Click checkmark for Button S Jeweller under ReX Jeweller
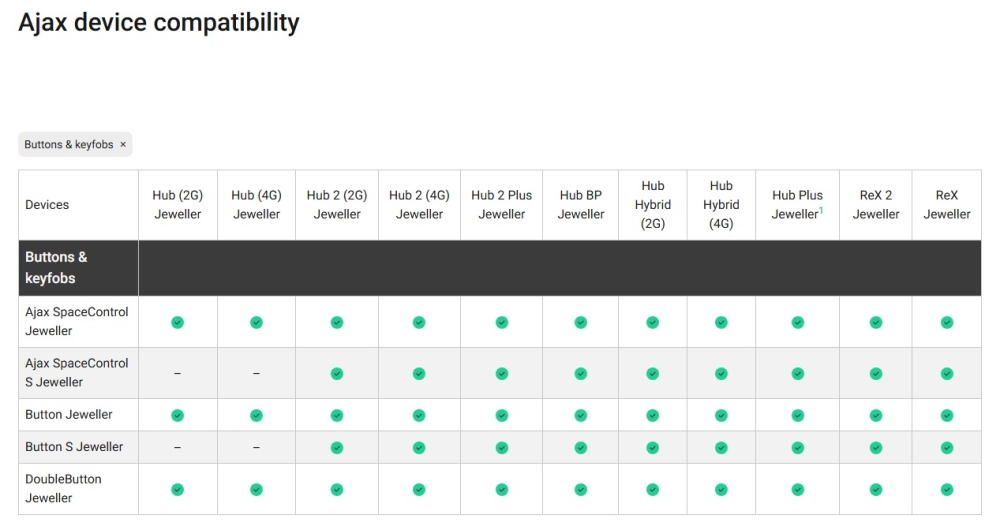Viewport: 1000px width, 522px height. tap(947, 447)
